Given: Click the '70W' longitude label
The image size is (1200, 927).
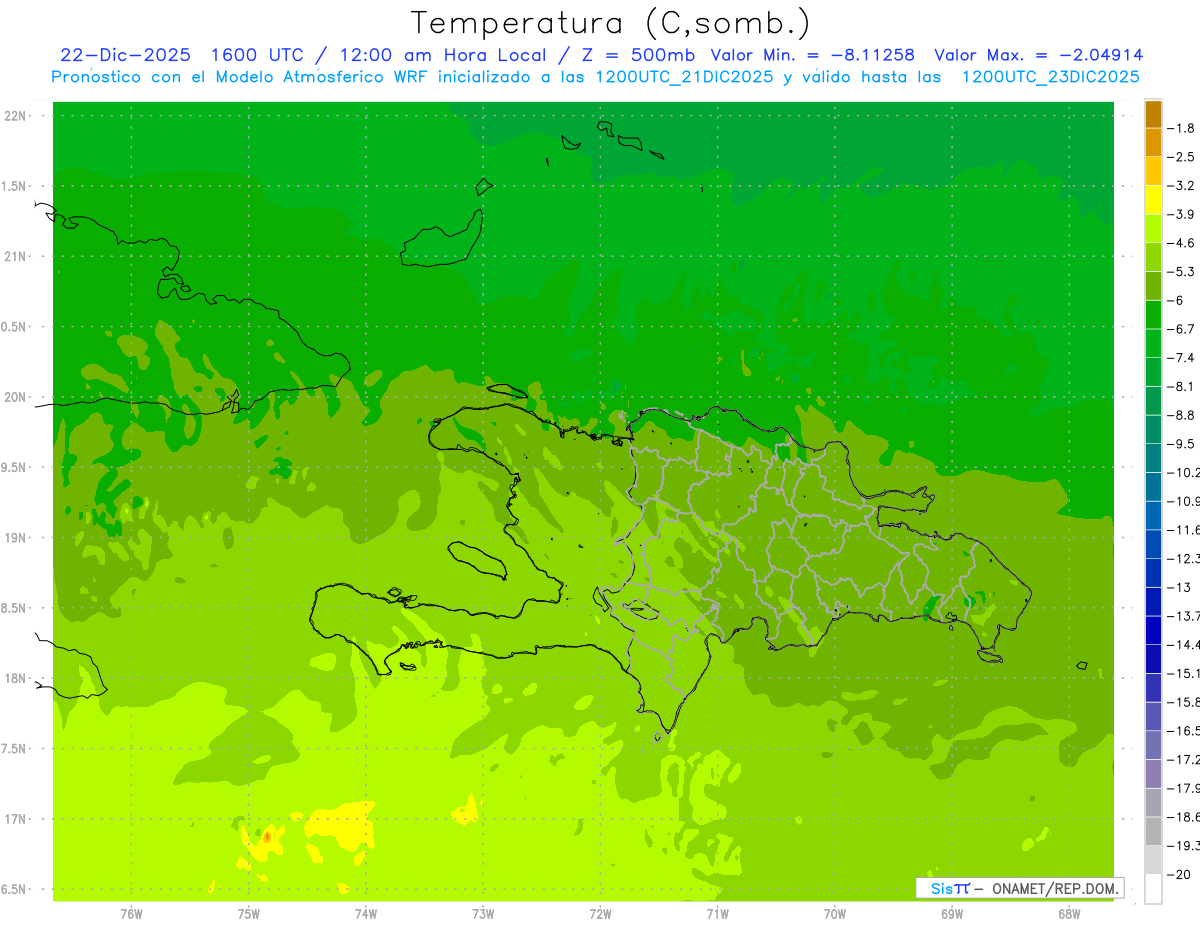Looking at the screenshot, I should point(835,914).
